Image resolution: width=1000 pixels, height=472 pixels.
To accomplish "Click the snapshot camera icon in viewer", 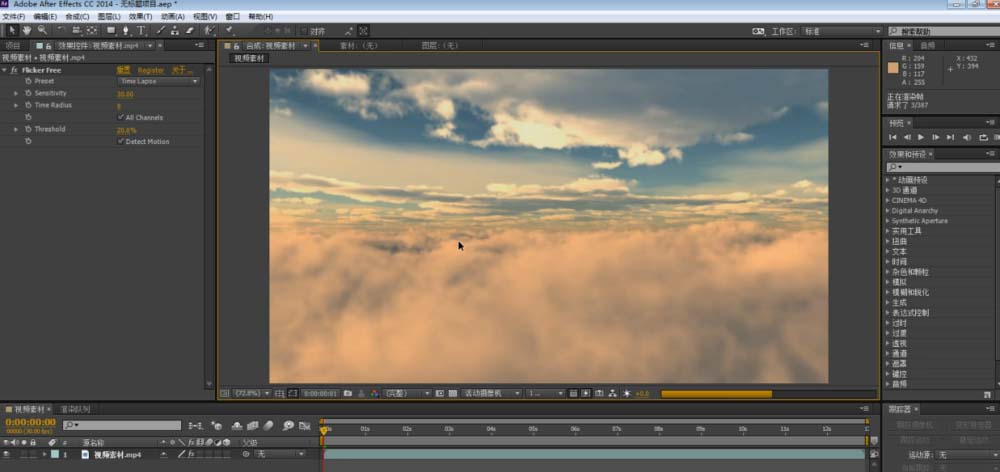I will click(x=348, y=394).
